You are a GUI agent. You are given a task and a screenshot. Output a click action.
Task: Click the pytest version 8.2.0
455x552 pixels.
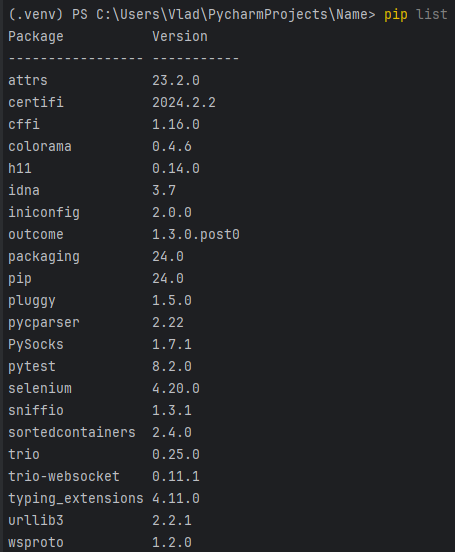172,366
